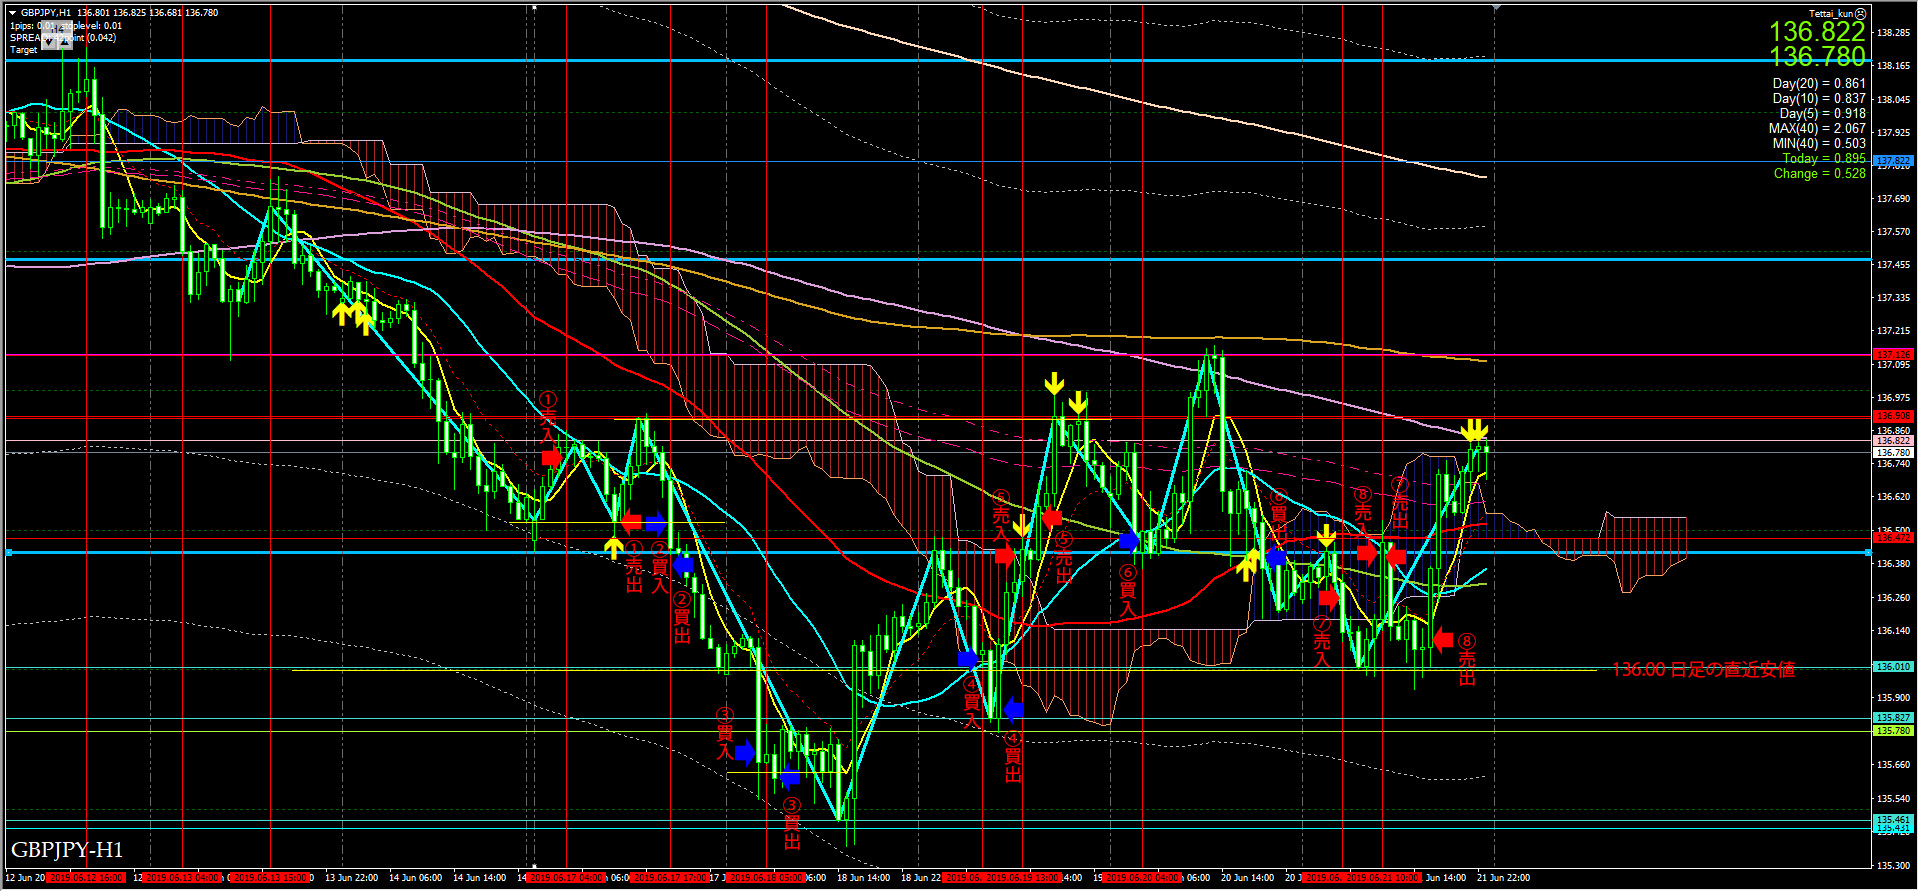The image size is (1920, 891).
Task: Select the 135.827 price label
Action: pos(1893,718)
